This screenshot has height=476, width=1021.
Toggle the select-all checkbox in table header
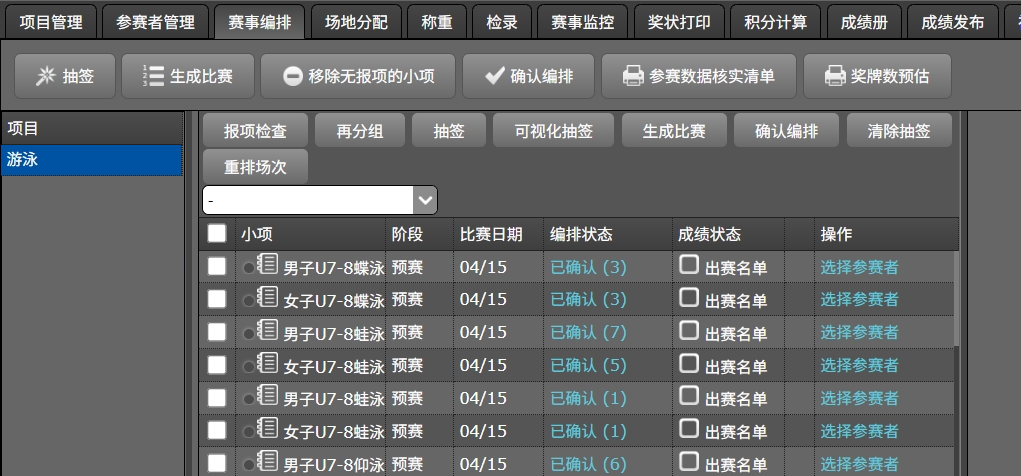point(217,234)
